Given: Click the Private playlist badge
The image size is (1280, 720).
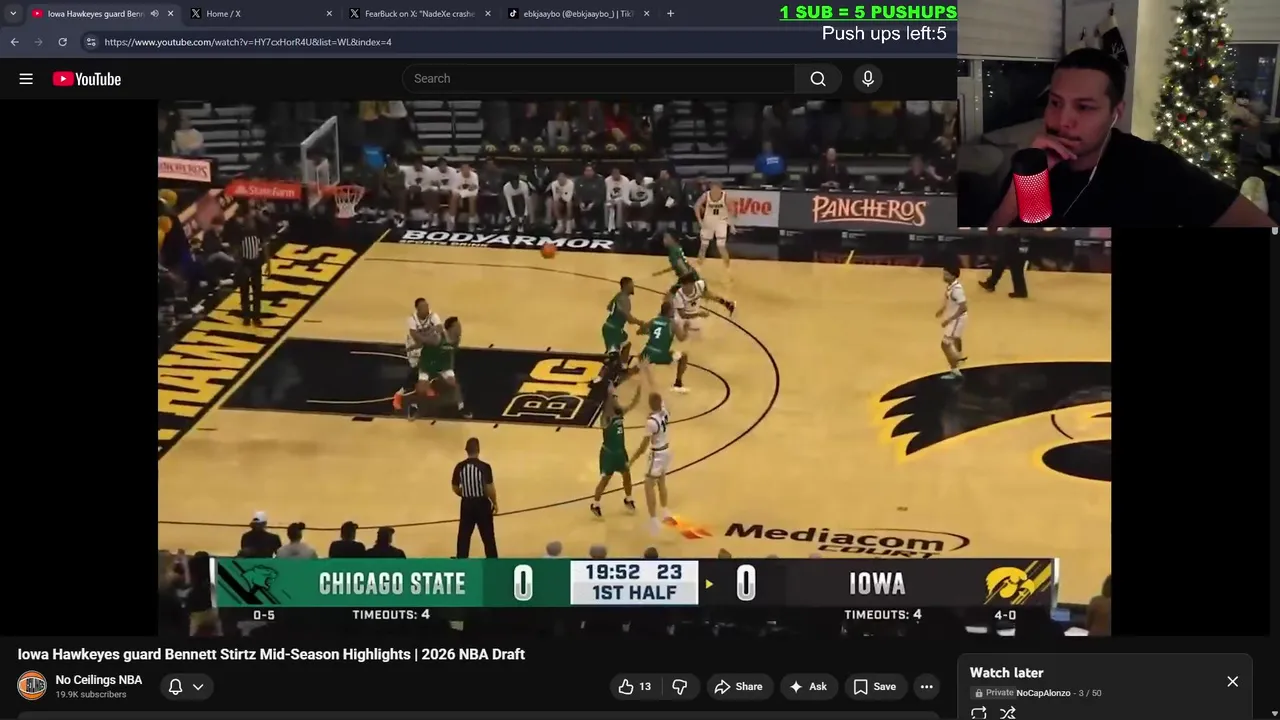Looking at the screenshot, I should pyautogui.click(x=994, y=693).
